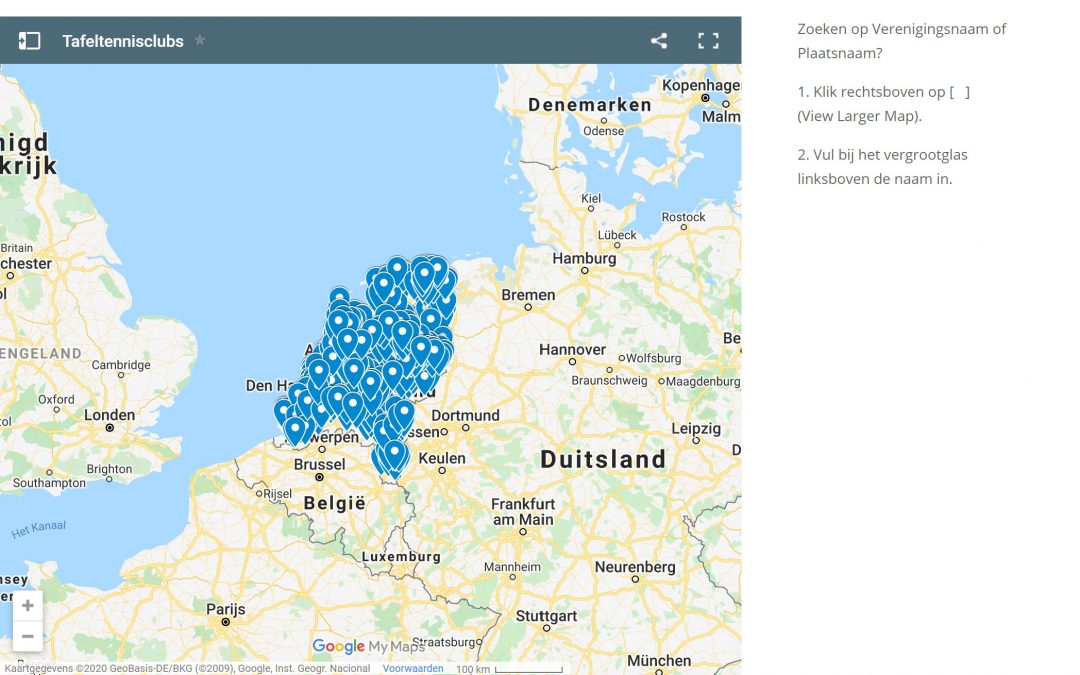Click the '(View Larger Map)' instruction text

pyautogui.click(x=859, y=116)
